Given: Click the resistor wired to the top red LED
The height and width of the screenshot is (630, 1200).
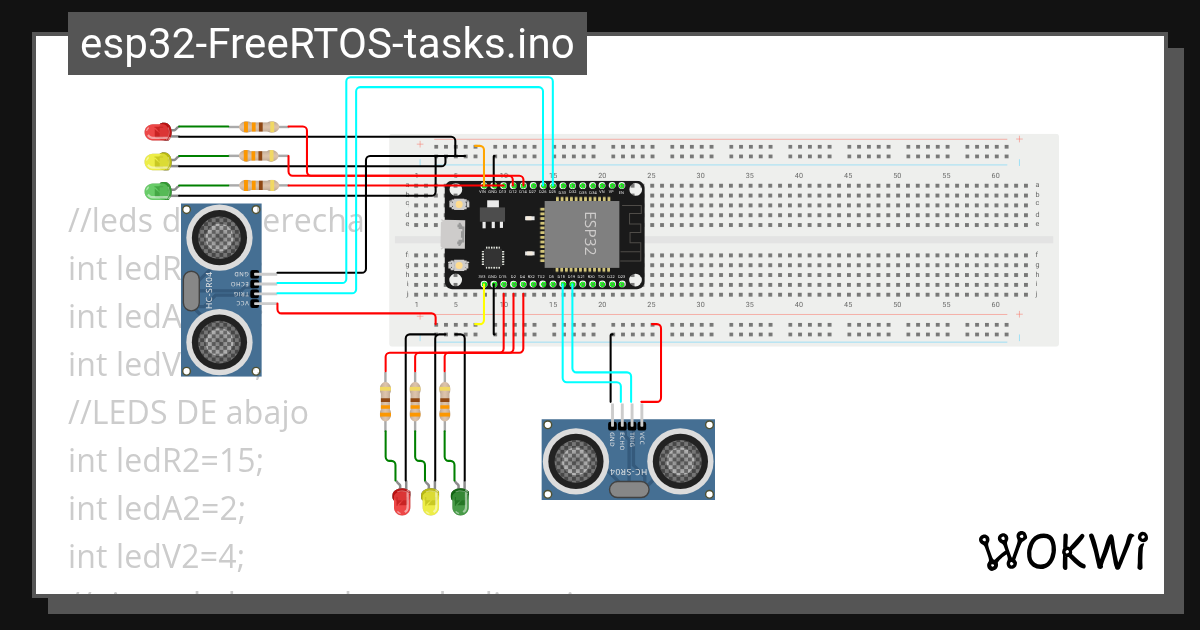Looking at the screenshot, I should pos(258,128).
